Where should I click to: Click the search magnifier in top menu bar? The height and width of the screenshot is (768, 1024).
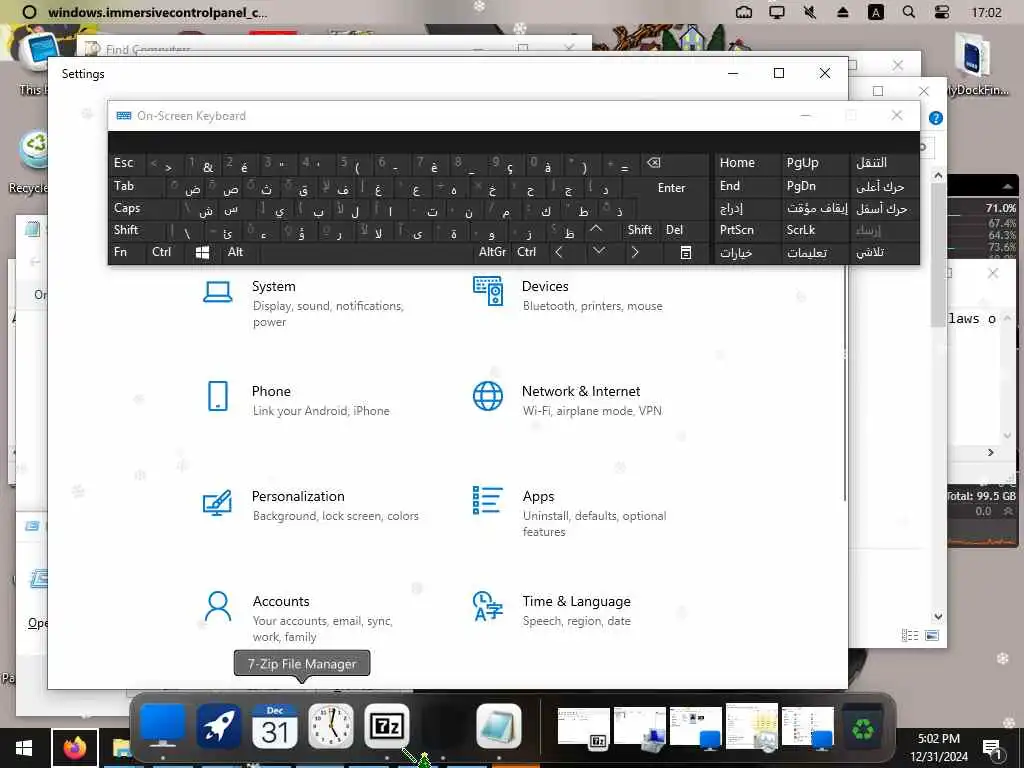coord(908,12)
